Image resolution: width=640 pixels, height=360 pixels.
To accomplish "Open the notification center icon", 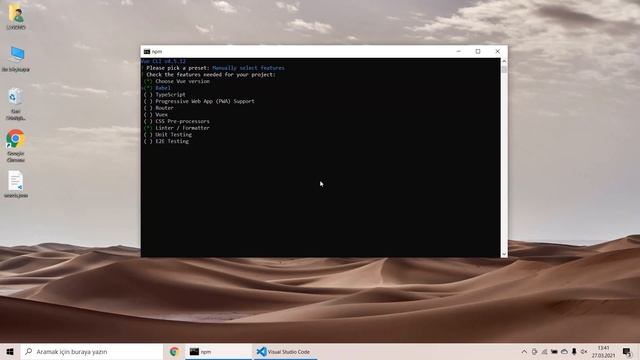I will pos(627,351).
